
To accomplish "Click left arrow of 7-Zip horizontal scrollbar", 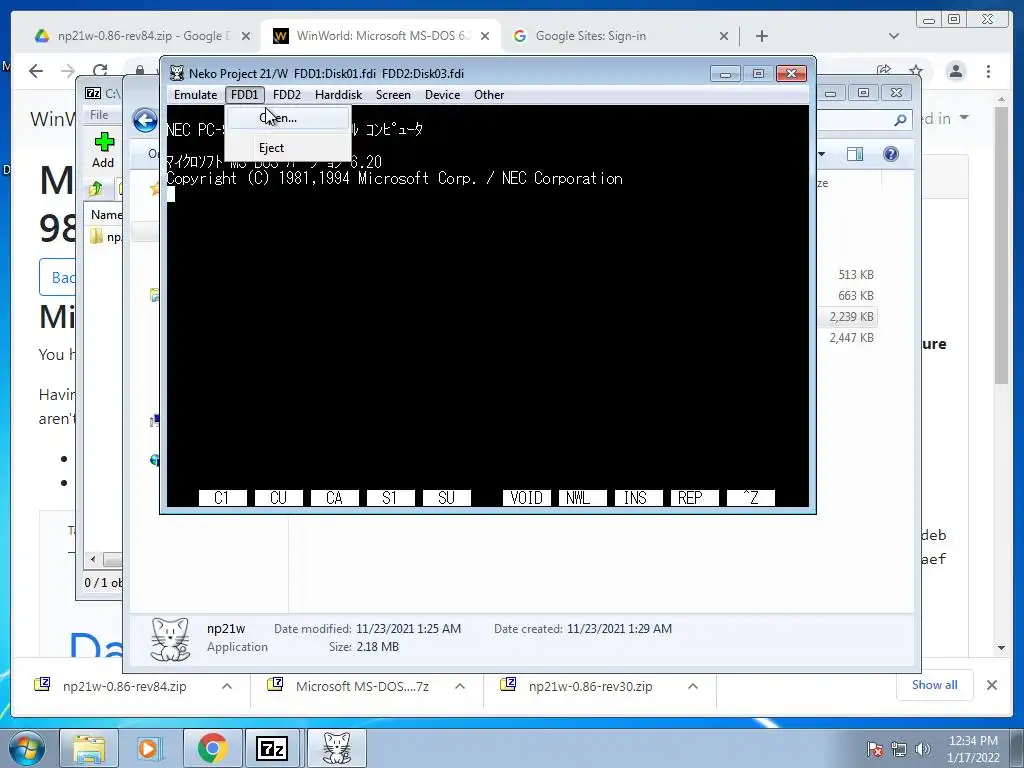I will [93, 560].
